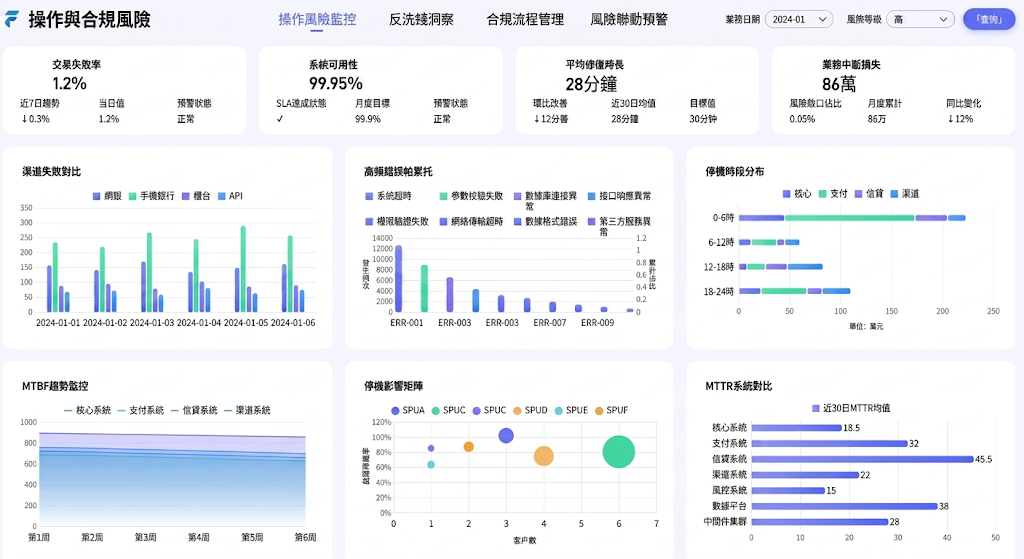The width and height of the screenshot is (1024, 559).
Task: Toggle the 渠道 legend in 停機時段分布
Action: pyautogui.click(x=904, y=194)
